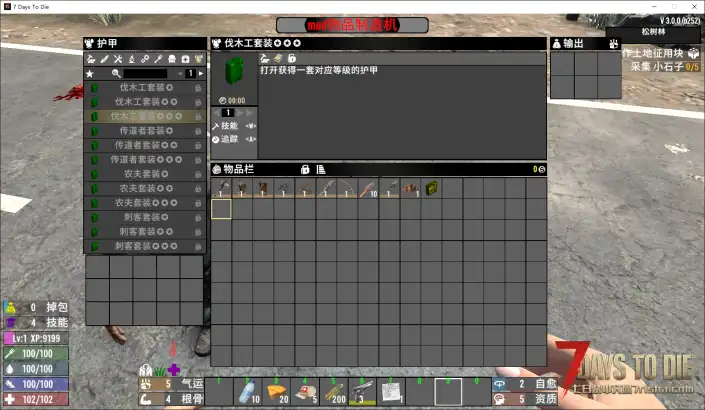The width and height of the screenshot is (705, 410).
Task: Open the unlock padlock tab in details
Action: [292, 58]
